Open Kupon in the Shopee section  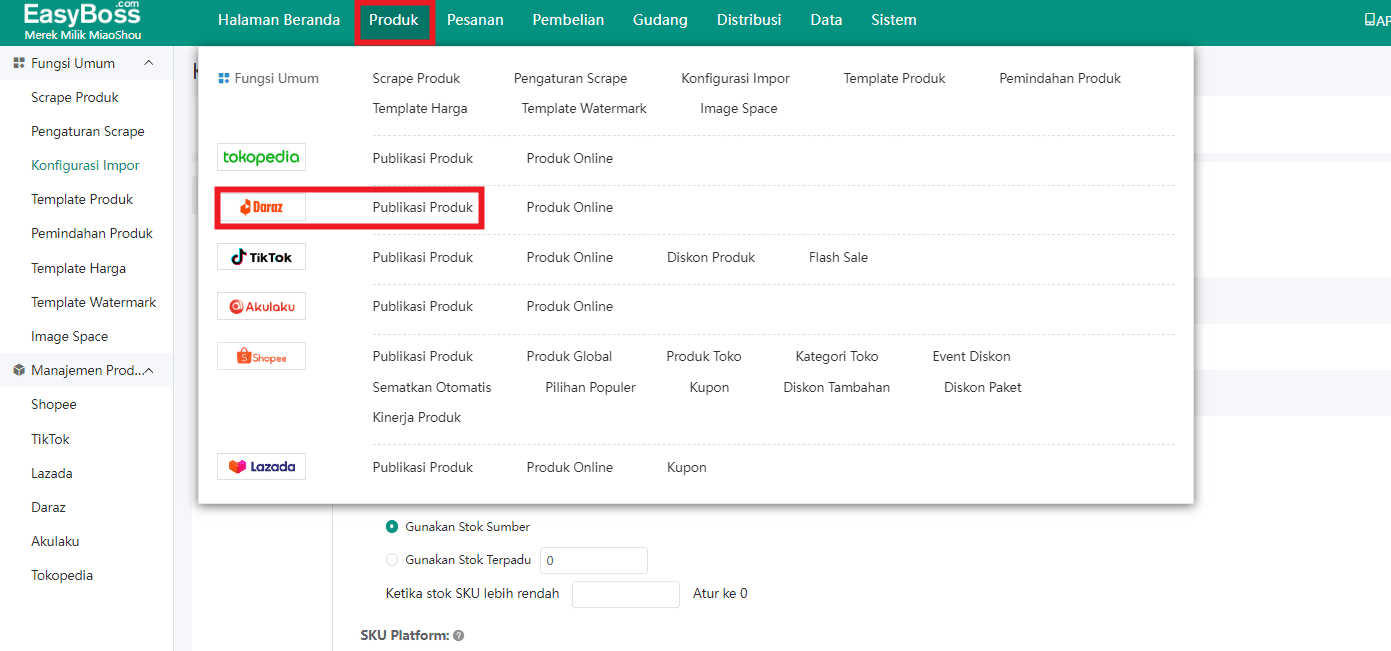coord(709,387)
